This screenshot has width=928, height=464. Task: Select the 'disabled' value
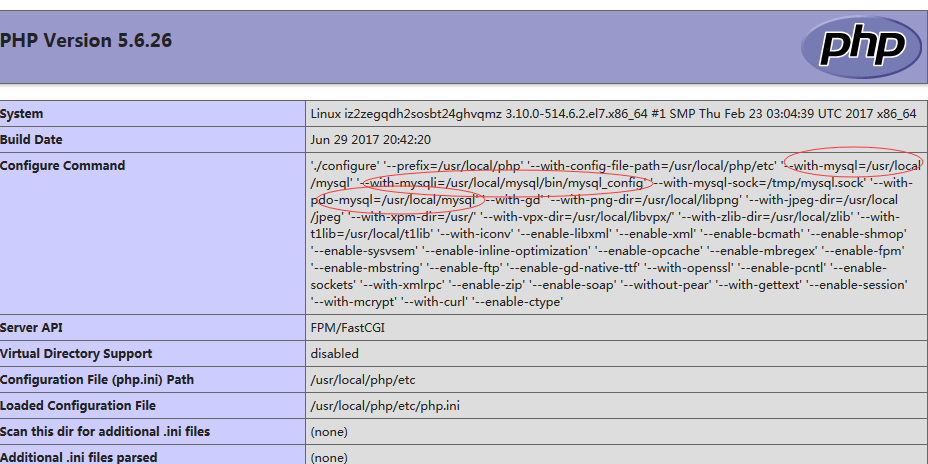(334, 354)
